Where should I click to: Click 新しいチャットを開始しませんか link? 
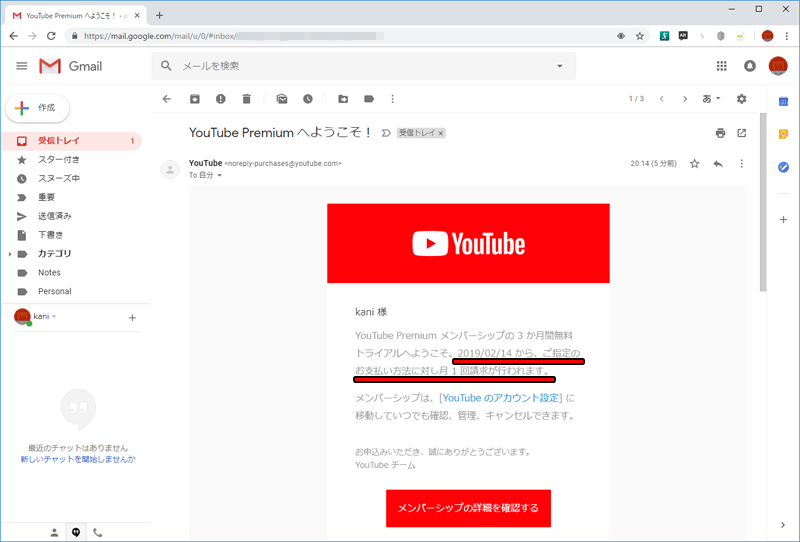pyautogui.click(x=78, y=459)
